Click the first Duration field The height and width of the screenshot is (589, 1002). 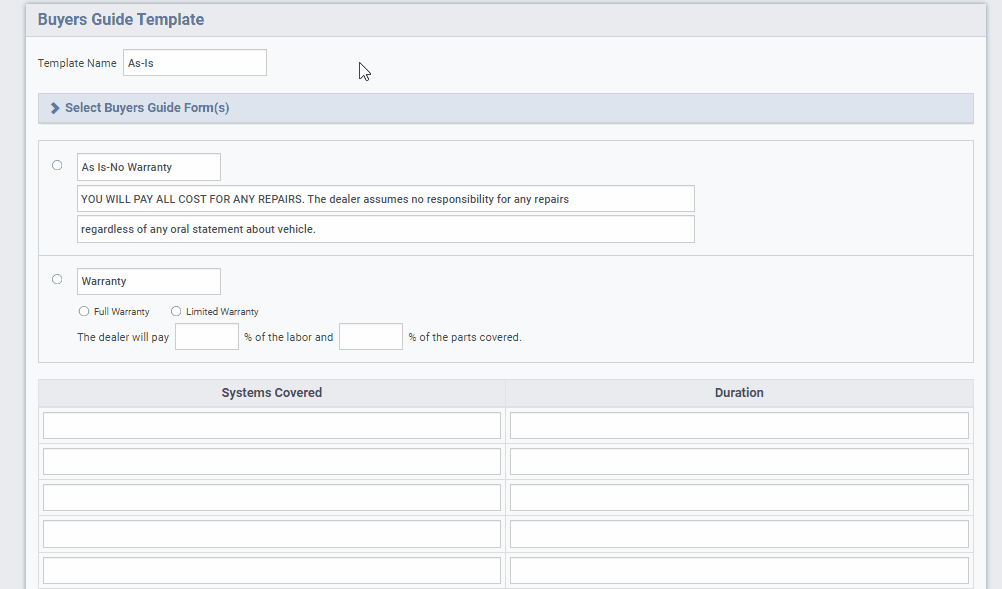(x=739, y=424)
